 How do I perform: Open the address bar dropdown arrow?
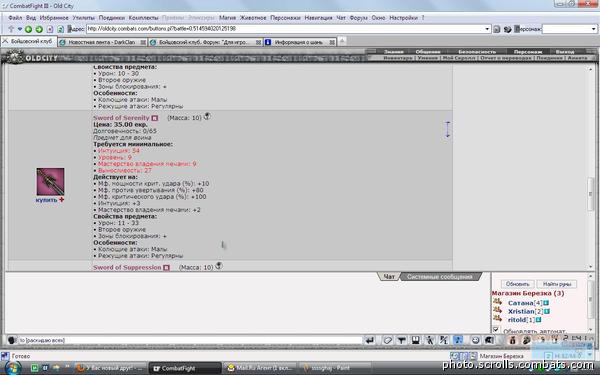click(487, 29)
